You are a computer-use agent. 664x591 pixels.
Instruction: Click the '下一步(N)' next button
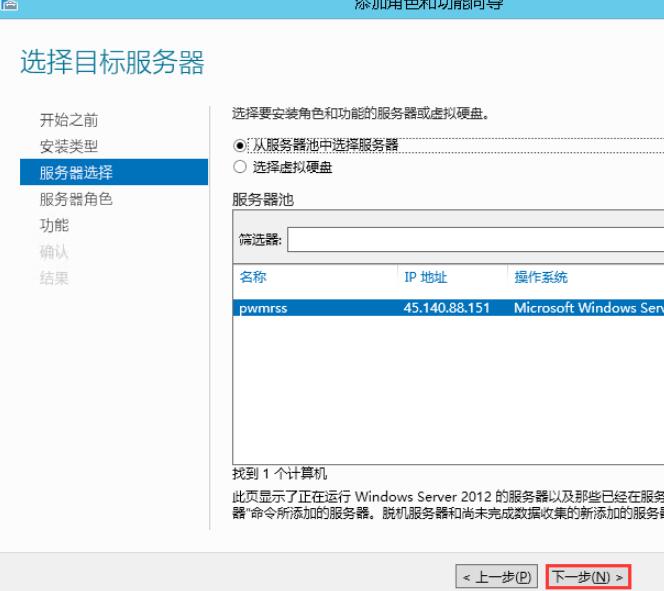(x=588, y=577)
